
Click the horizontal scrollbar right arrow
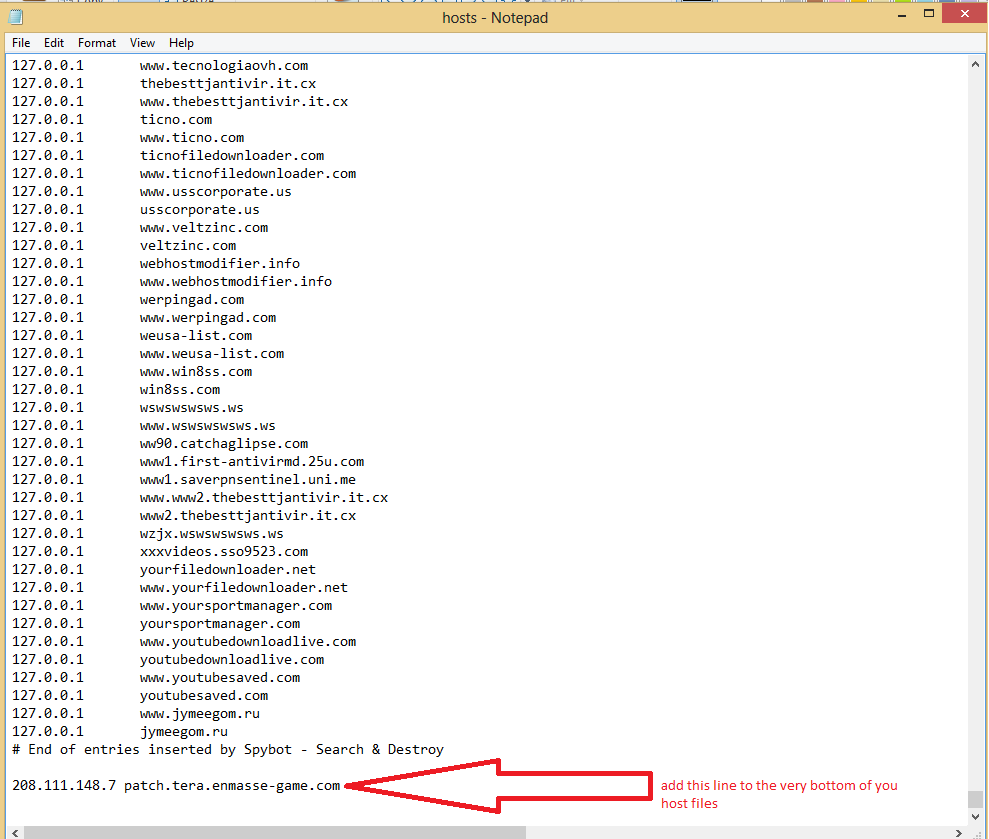(x=959, y=833)
